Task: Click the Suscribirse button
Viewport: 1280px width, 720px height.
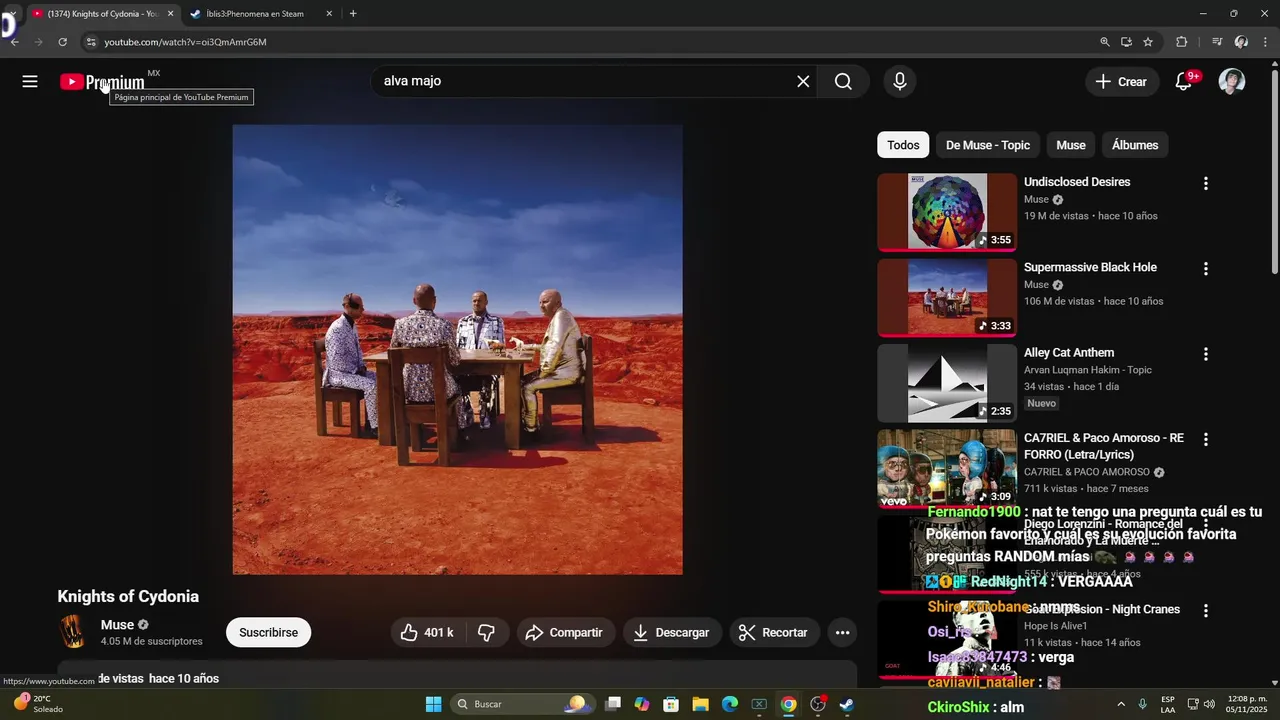Action: pyautogui.click(x=268, y=632)
